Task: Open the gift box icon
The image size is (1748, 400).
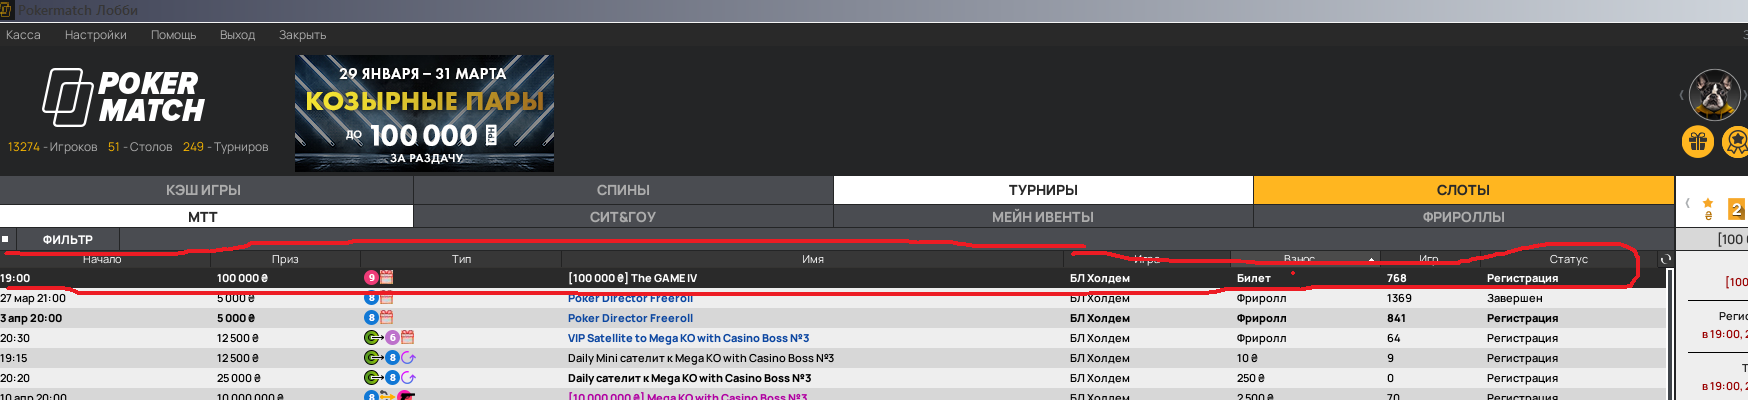Action: (x=1698, y=142)
